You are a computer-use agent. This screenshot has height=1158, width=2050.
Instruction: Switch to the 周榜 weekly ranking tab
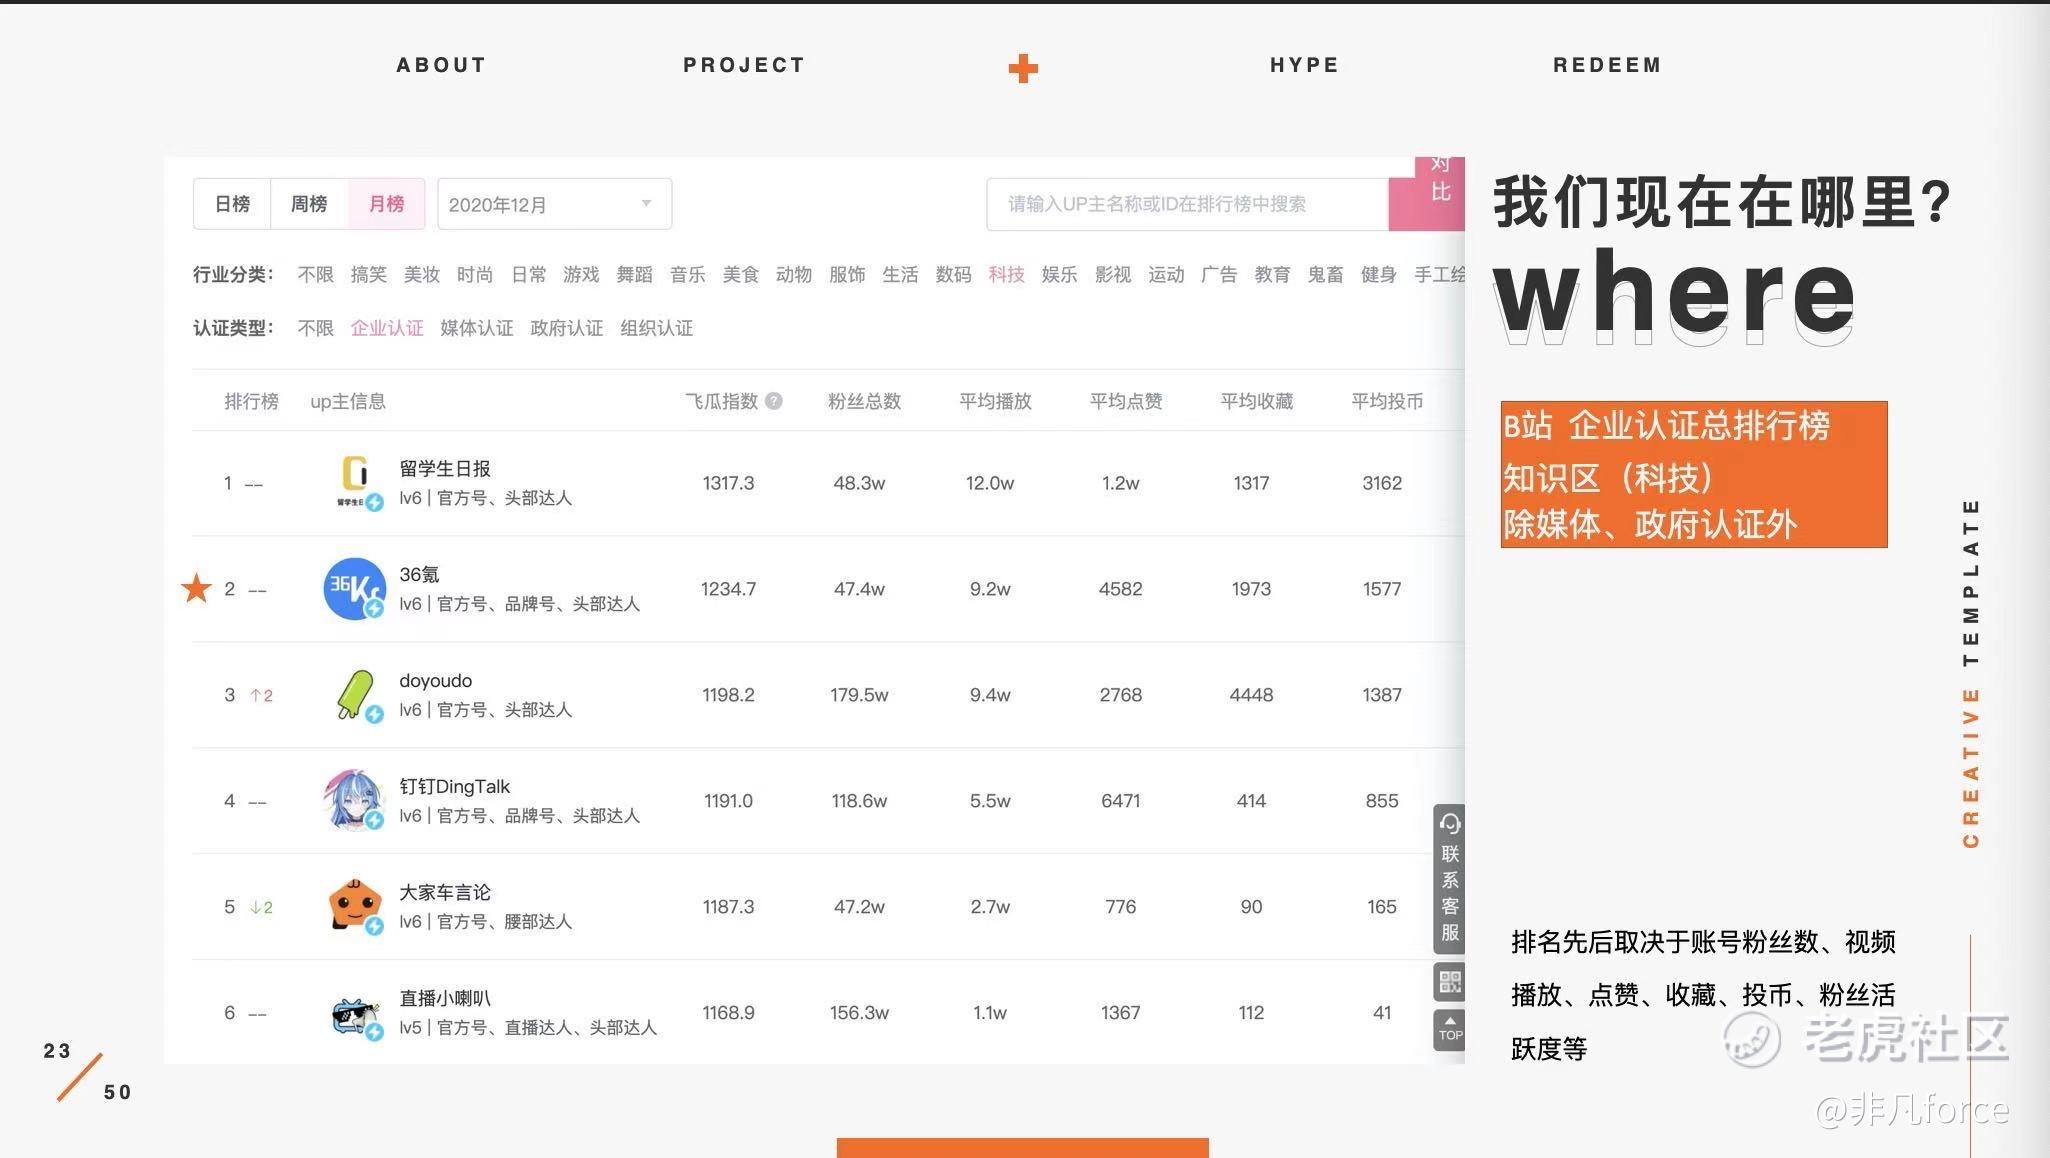pyautogui.click(x=309, y=204)
